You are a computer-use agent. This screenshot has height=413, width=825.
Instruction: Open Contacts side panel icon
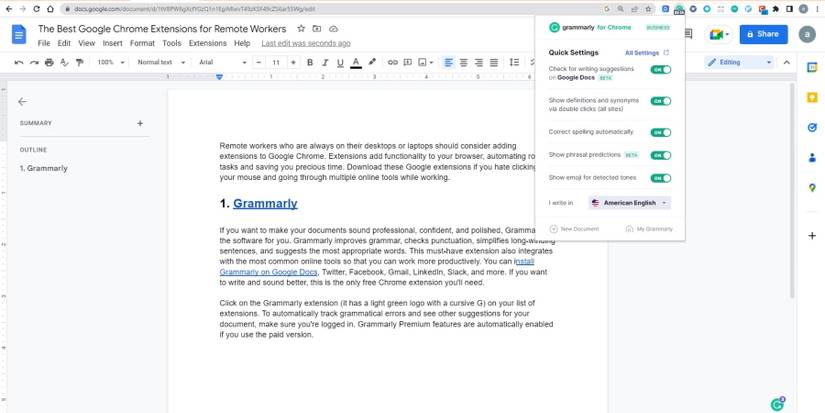click(x=812, y=157)
